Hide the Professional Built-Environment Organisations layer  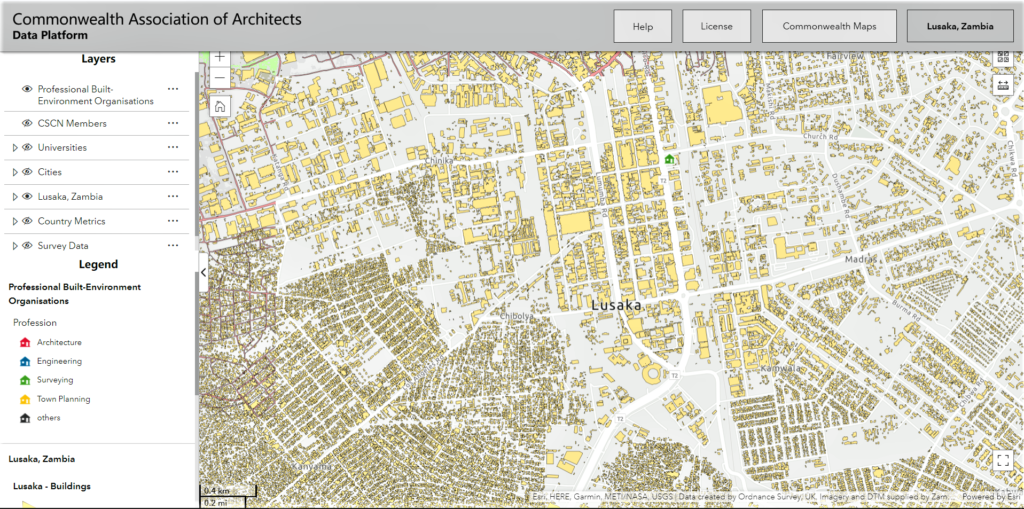(x=27, y=89)
